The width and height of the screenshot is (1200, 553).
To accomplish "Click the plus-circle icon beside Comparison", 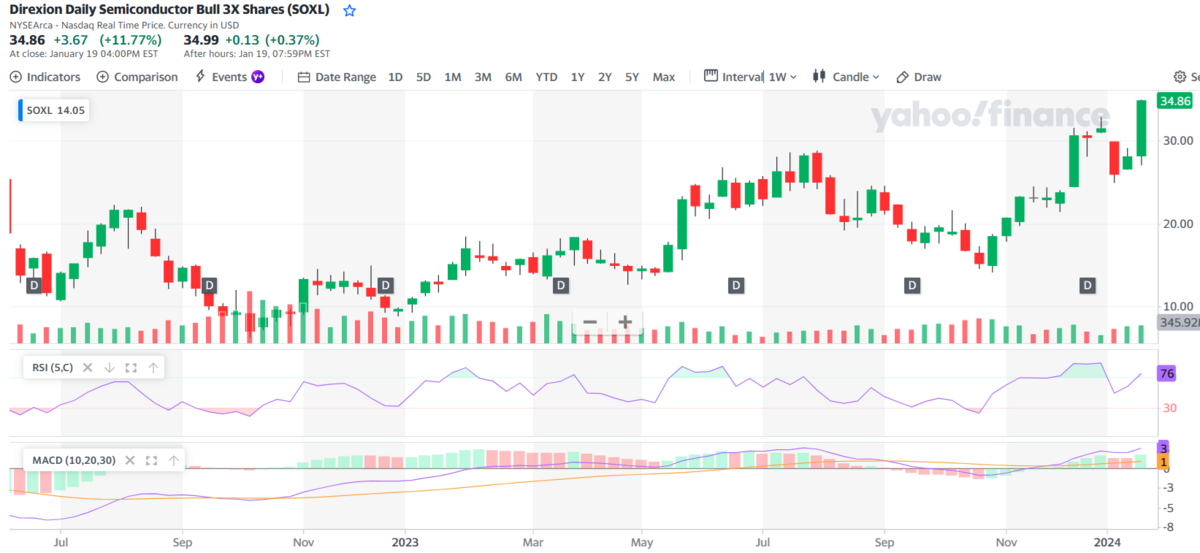I will 103,77.
